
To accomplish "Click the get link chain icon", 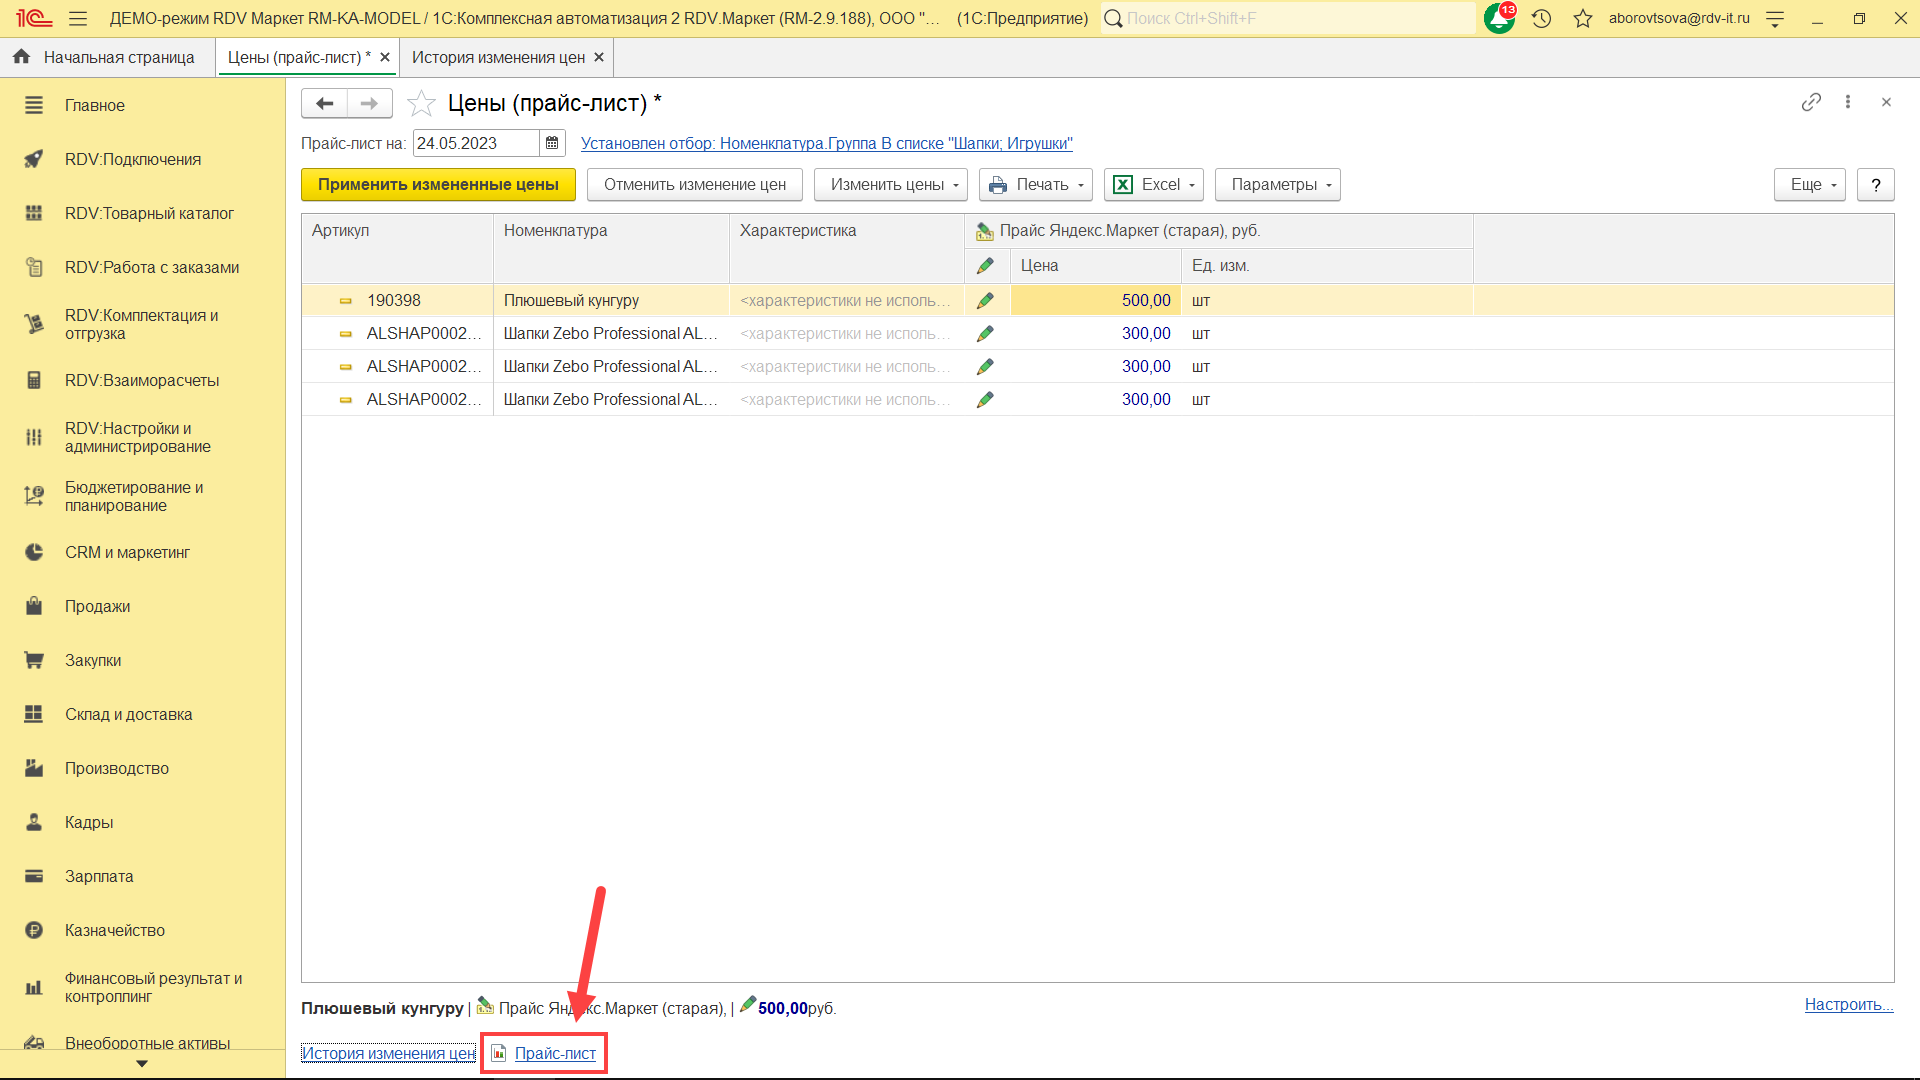I will pos(1811,102).
